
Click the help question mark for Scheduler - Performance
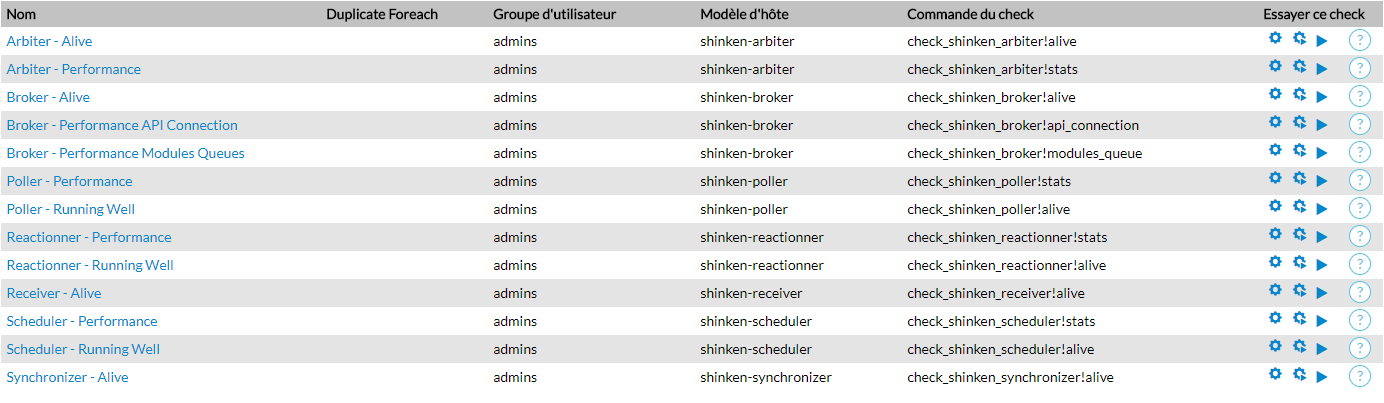click(1359, 321)
